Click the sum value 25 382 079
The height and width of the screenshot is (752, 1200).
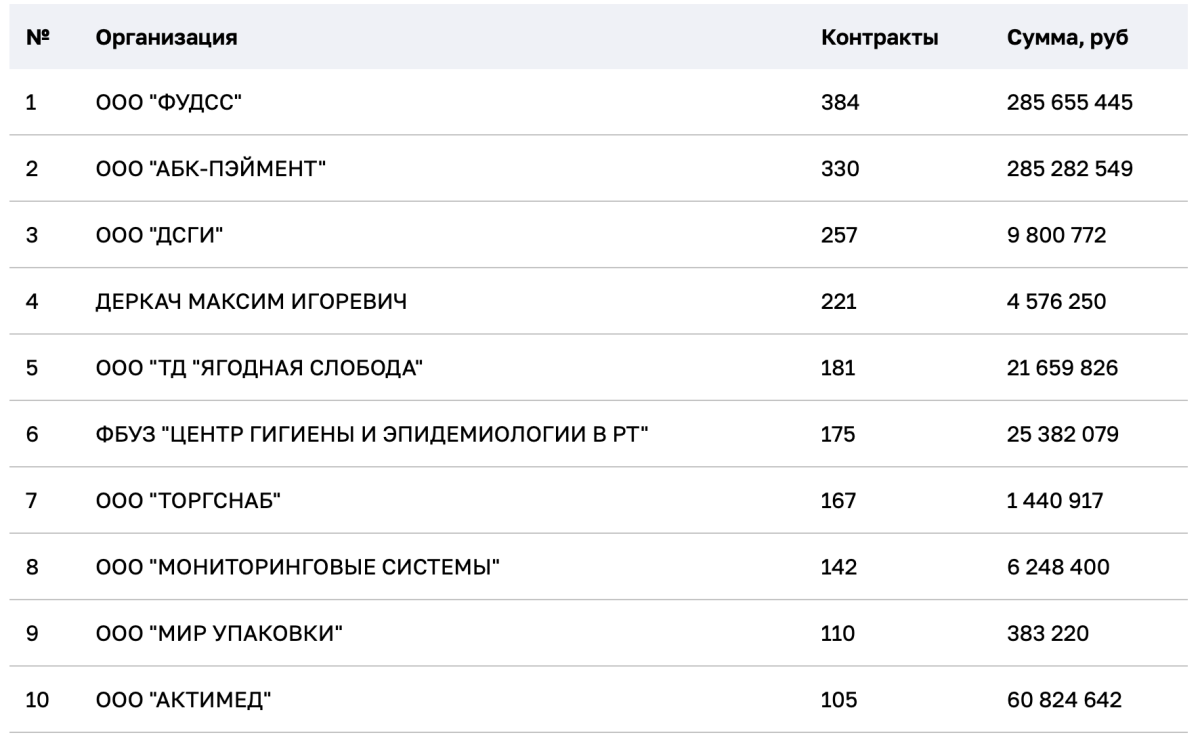coord(1063,433)
